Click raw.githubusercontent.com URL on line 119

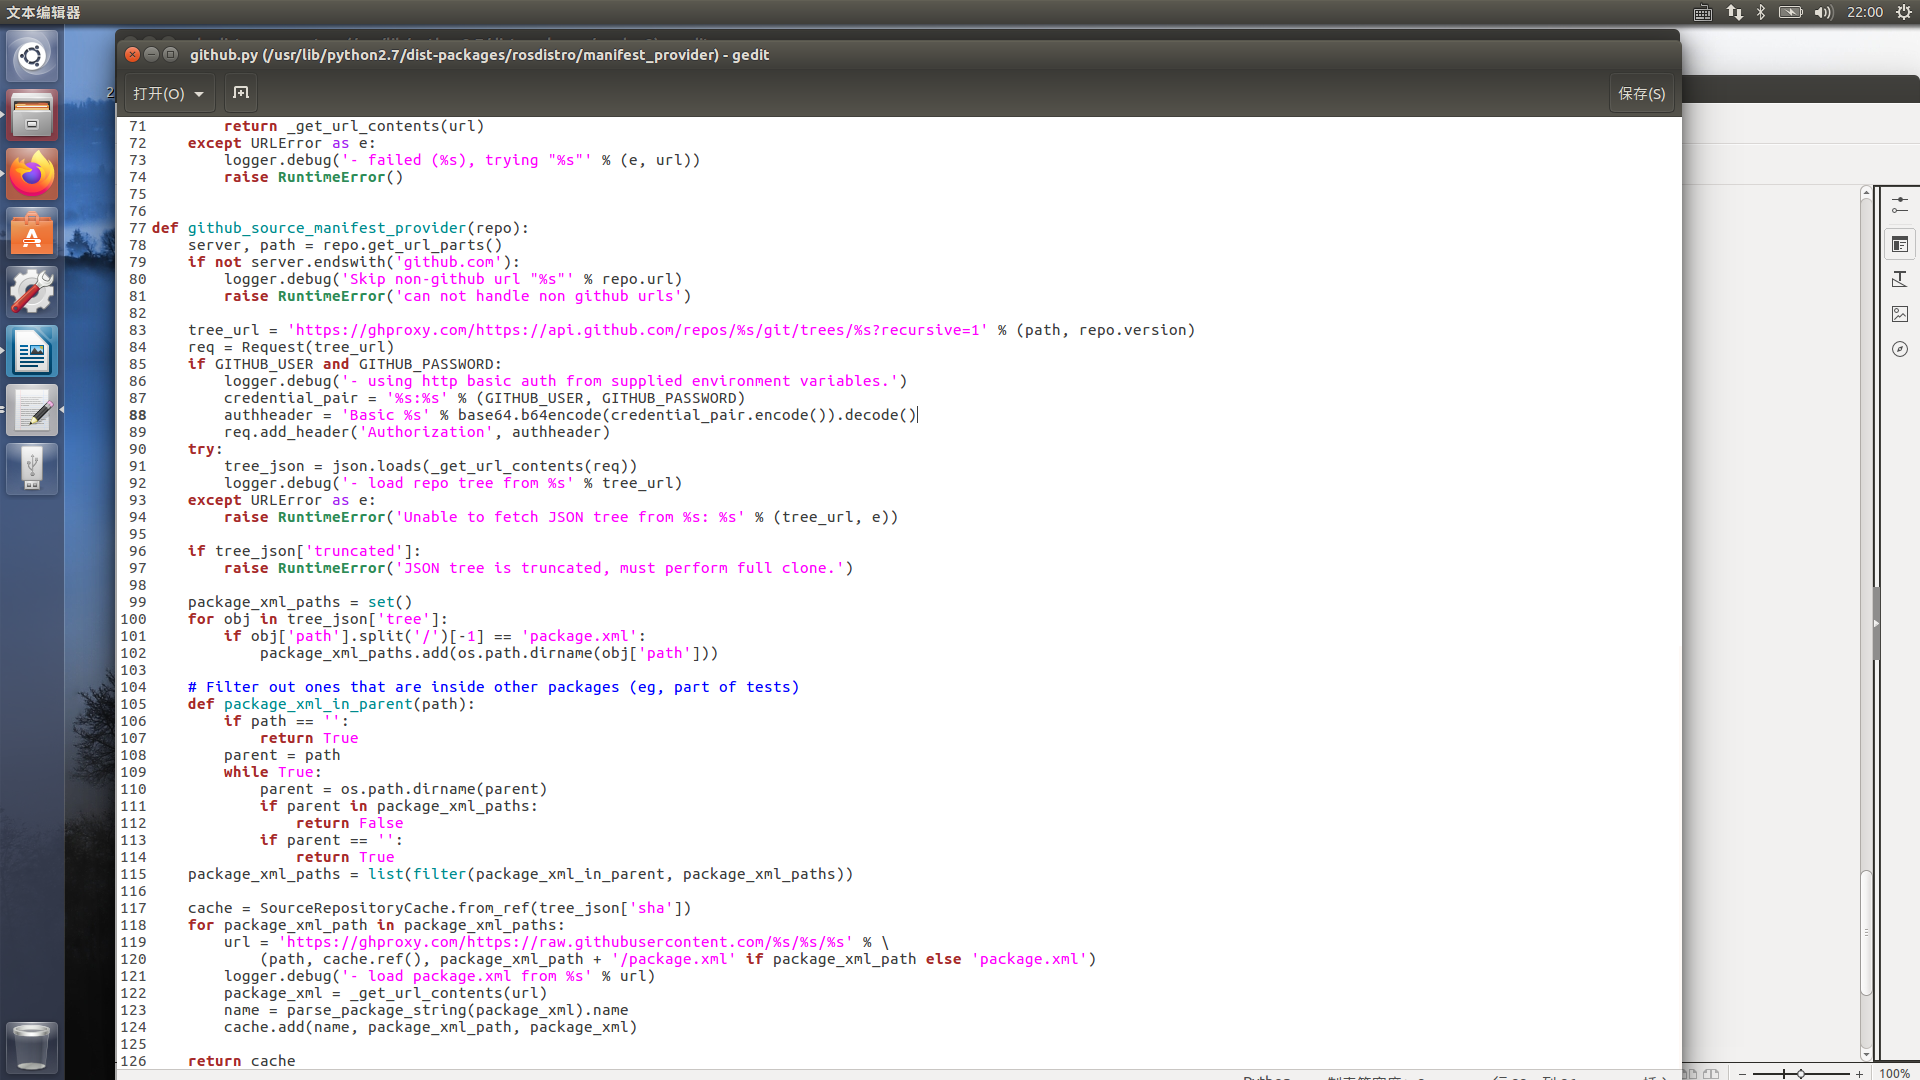pyautogui.click(x=566, y=942)
